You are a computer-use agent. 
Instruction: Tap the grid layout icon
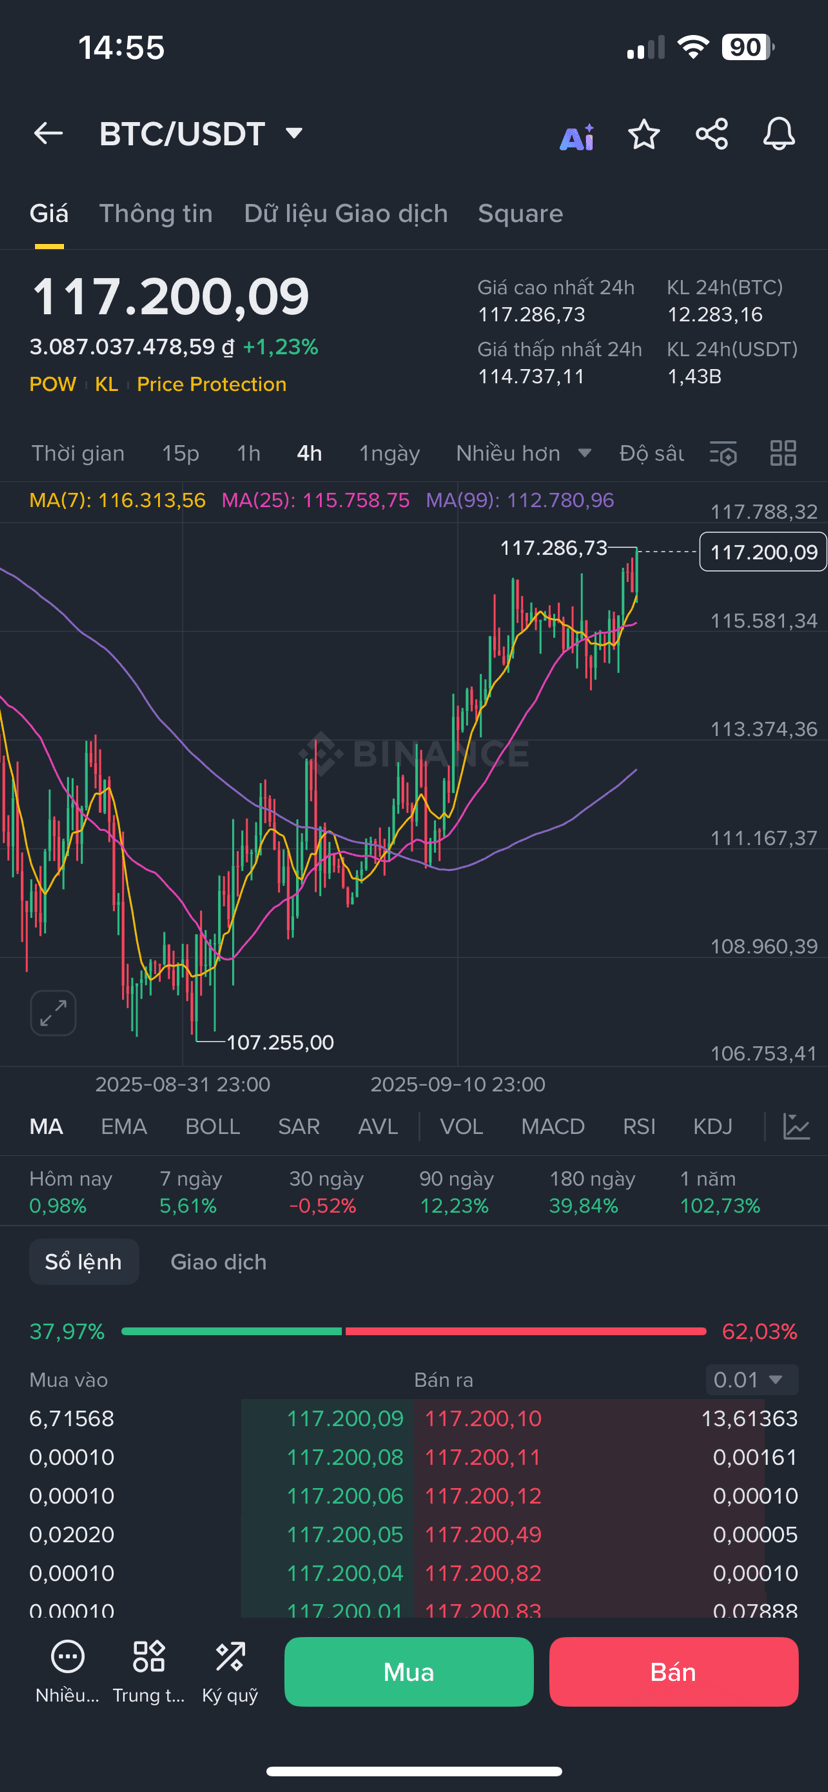pos(783,453)
